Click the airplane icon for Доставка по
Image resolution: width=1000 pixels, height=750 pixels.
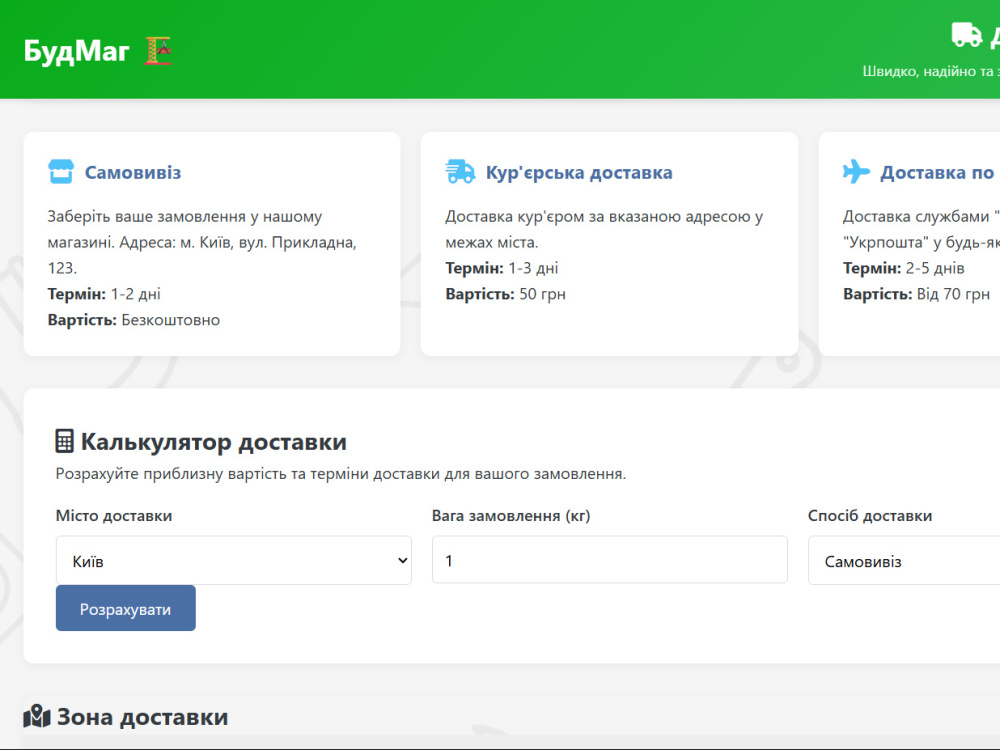856,172
